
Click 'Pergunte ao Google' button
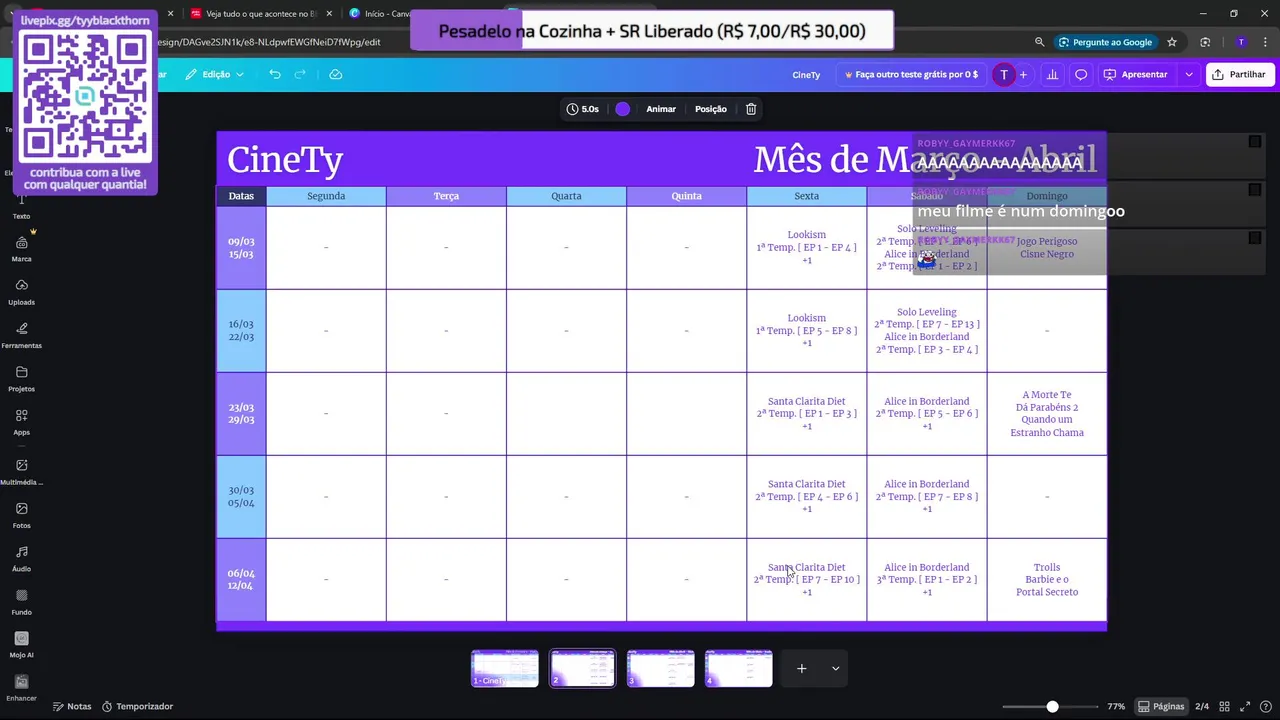click(1105, 42)
